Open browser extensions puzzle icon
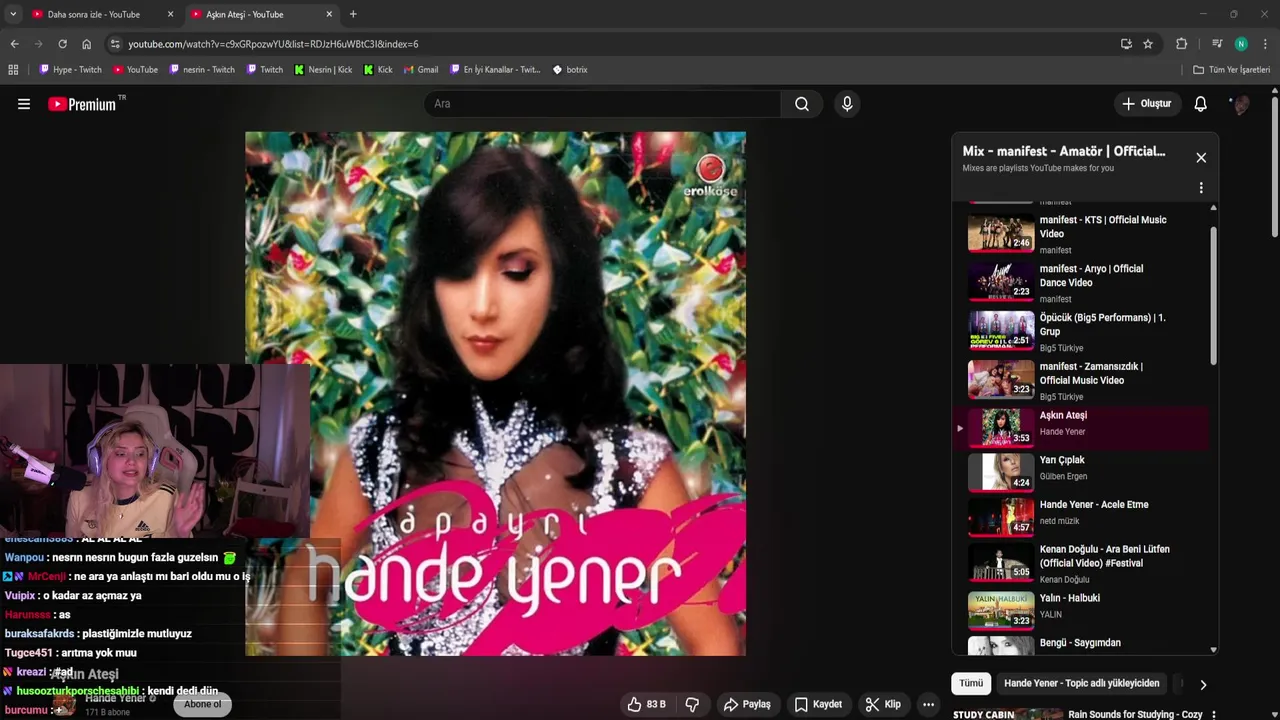This screenshot has height=720, width=1280. (1181, 44)
